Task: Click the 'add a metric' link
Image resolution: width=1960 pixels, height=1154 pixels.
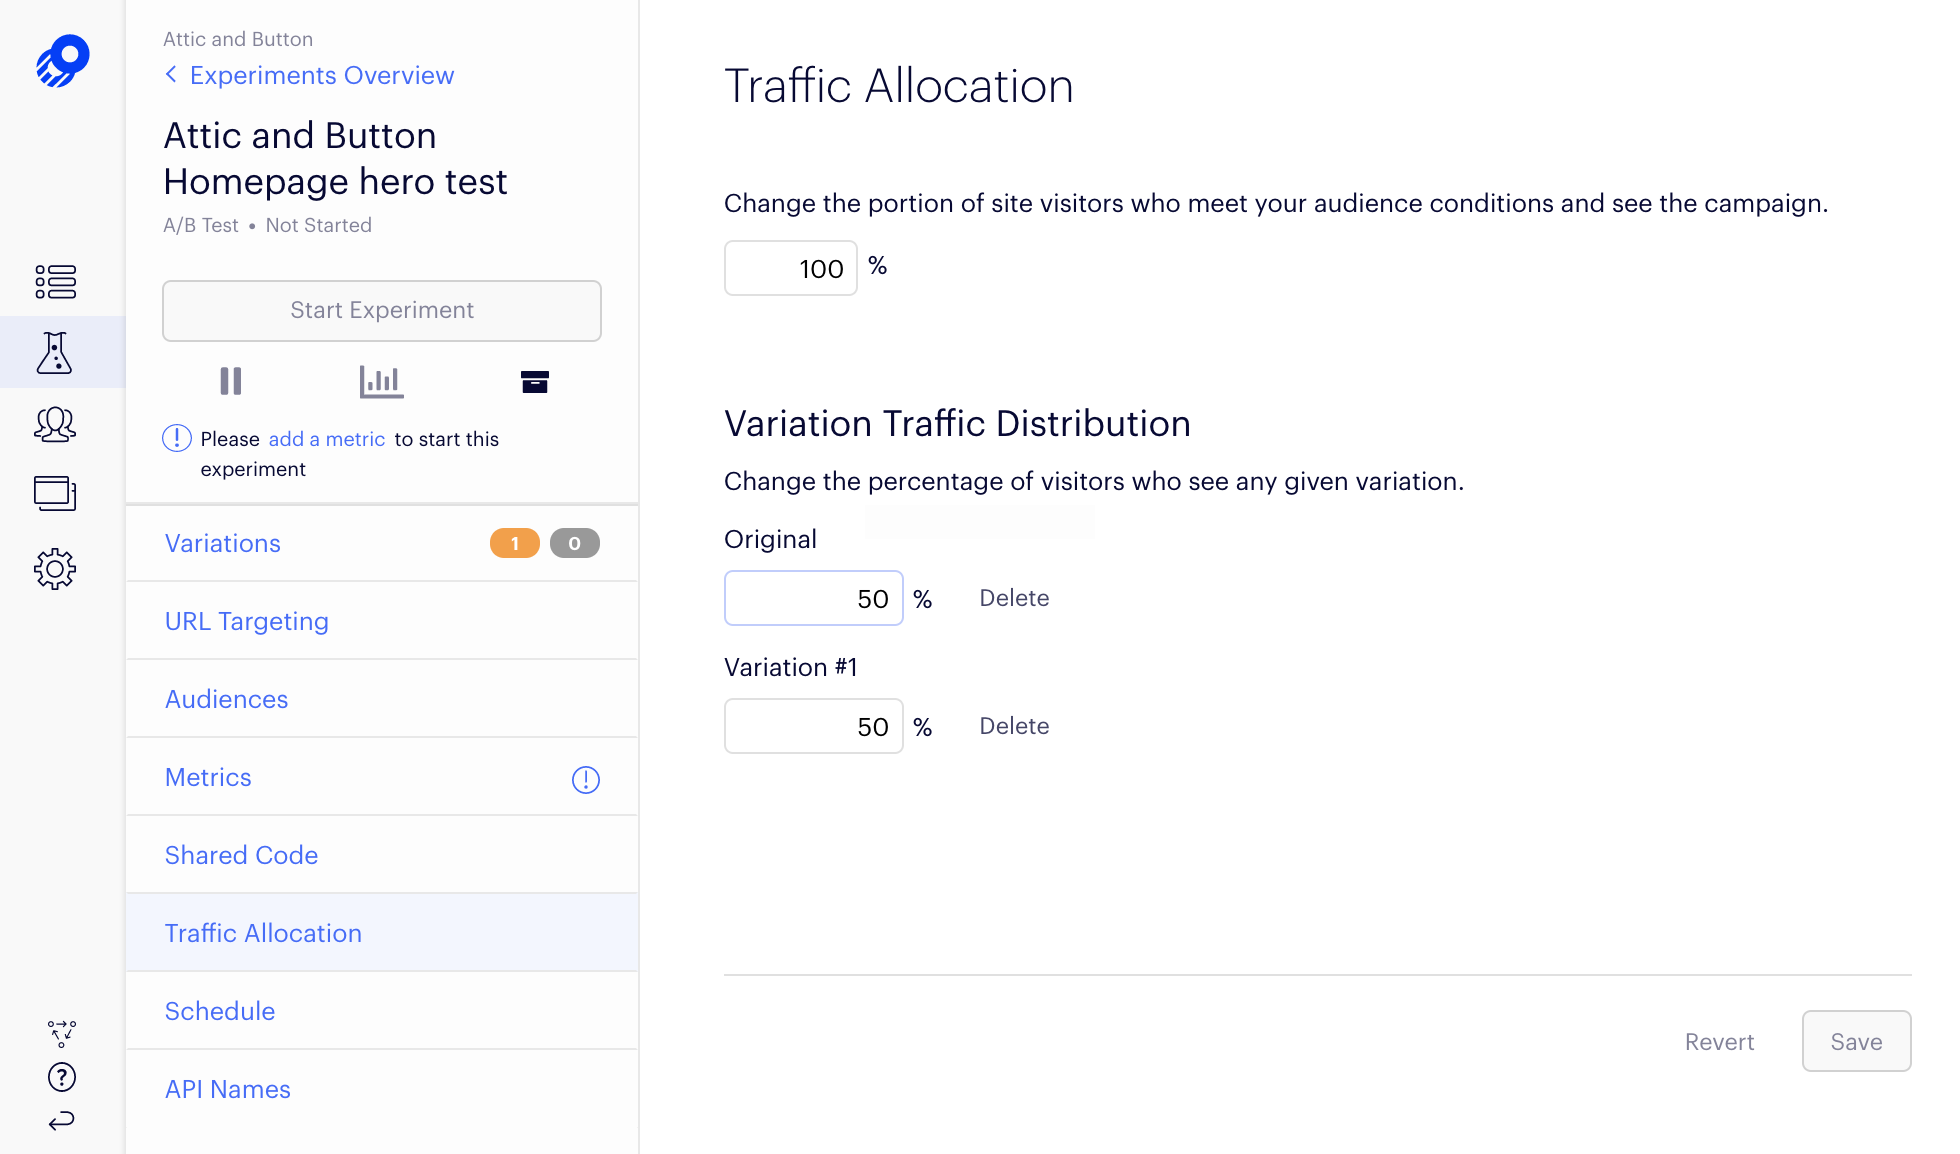Action: click(x=326, y=439)
